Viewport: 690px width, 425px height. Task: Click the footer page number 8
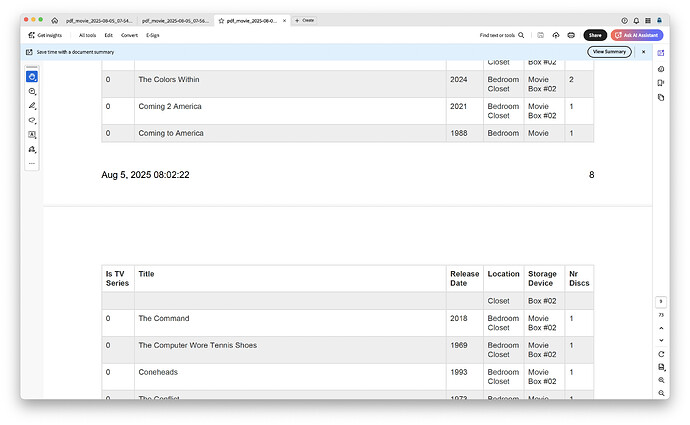click(x=591, y=175)
